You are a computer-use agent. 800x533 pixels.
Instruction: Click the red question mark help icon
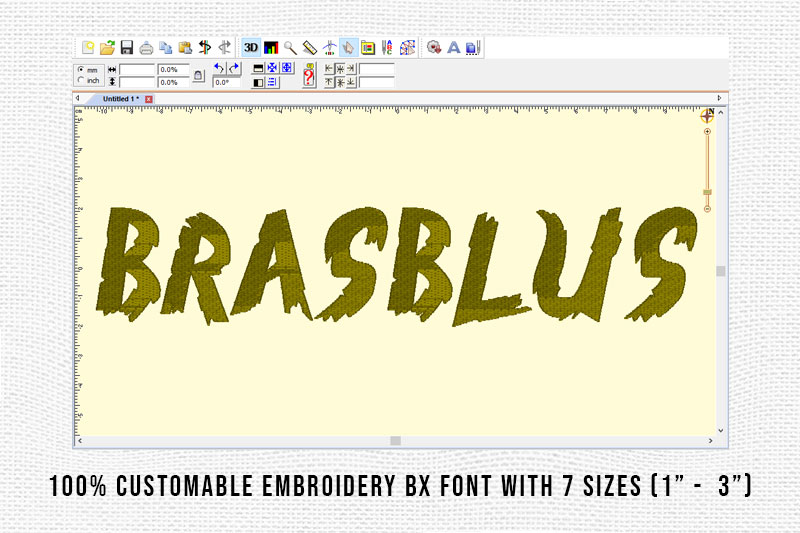pyautogui.click(x=309, y=75)
